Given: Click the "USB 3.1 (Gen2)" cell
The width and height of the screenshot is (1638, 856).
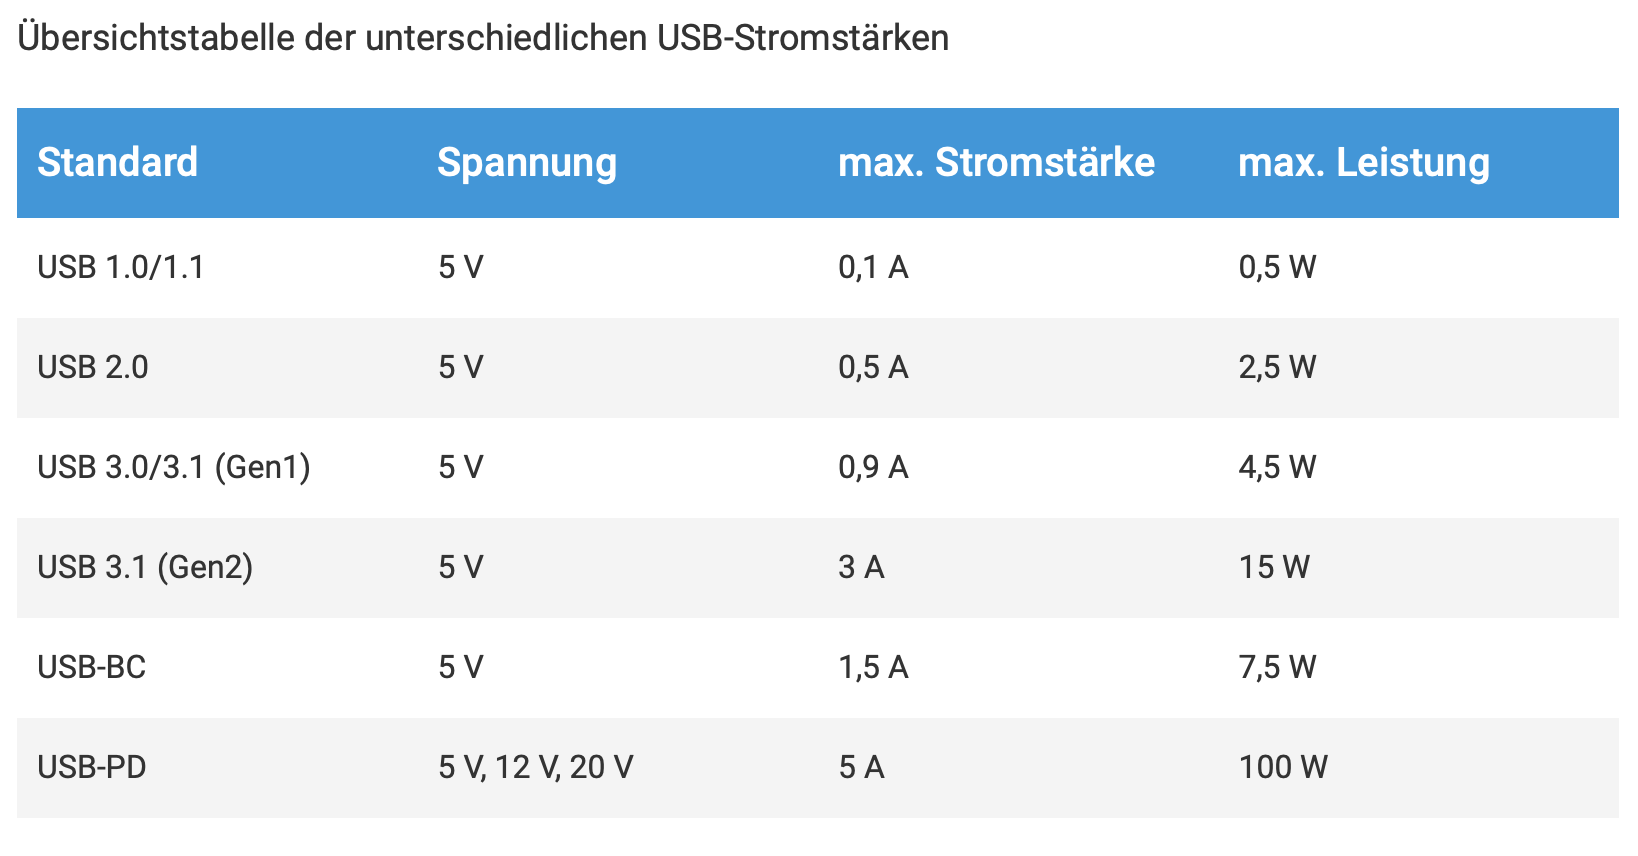Looking at the screenshot, I should tap(145, 568).
